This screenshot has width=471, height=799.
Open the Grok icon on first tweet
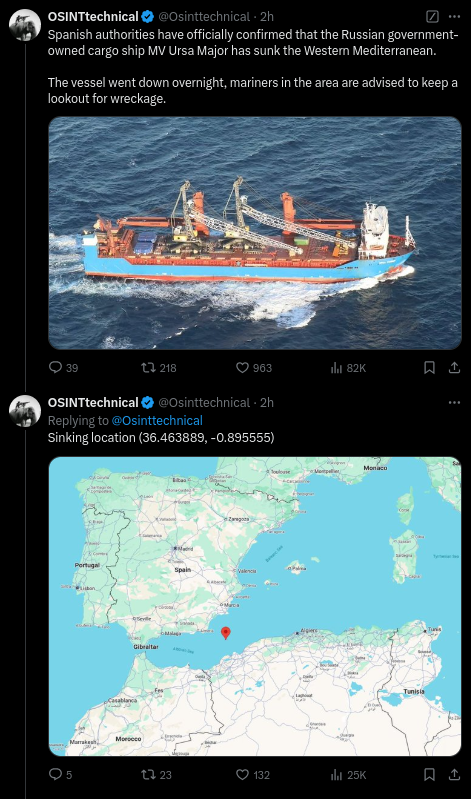tap(432, 17)
